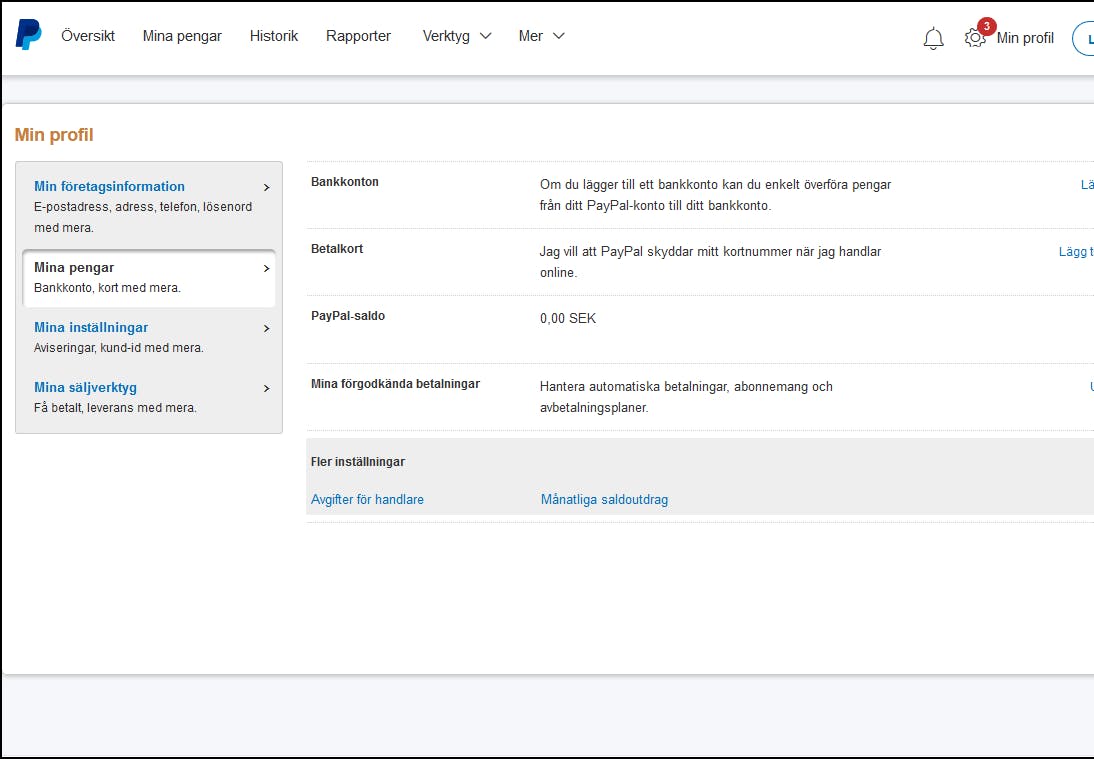This screenshot has width=1094, height=759.
Task: Open Avgifter för handlare link
Action: [367, 499]
